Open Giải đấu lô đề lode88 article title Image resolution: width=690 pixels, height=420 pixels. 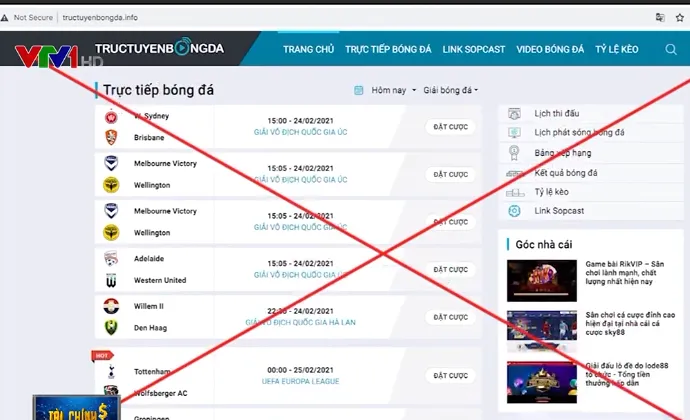627,374
